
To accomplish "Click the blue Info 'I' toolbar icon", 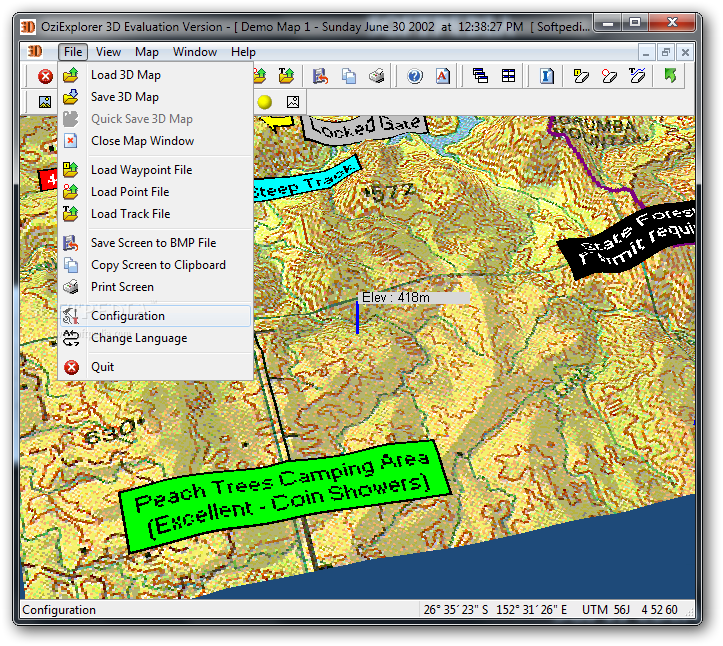I will pos(547,76).
